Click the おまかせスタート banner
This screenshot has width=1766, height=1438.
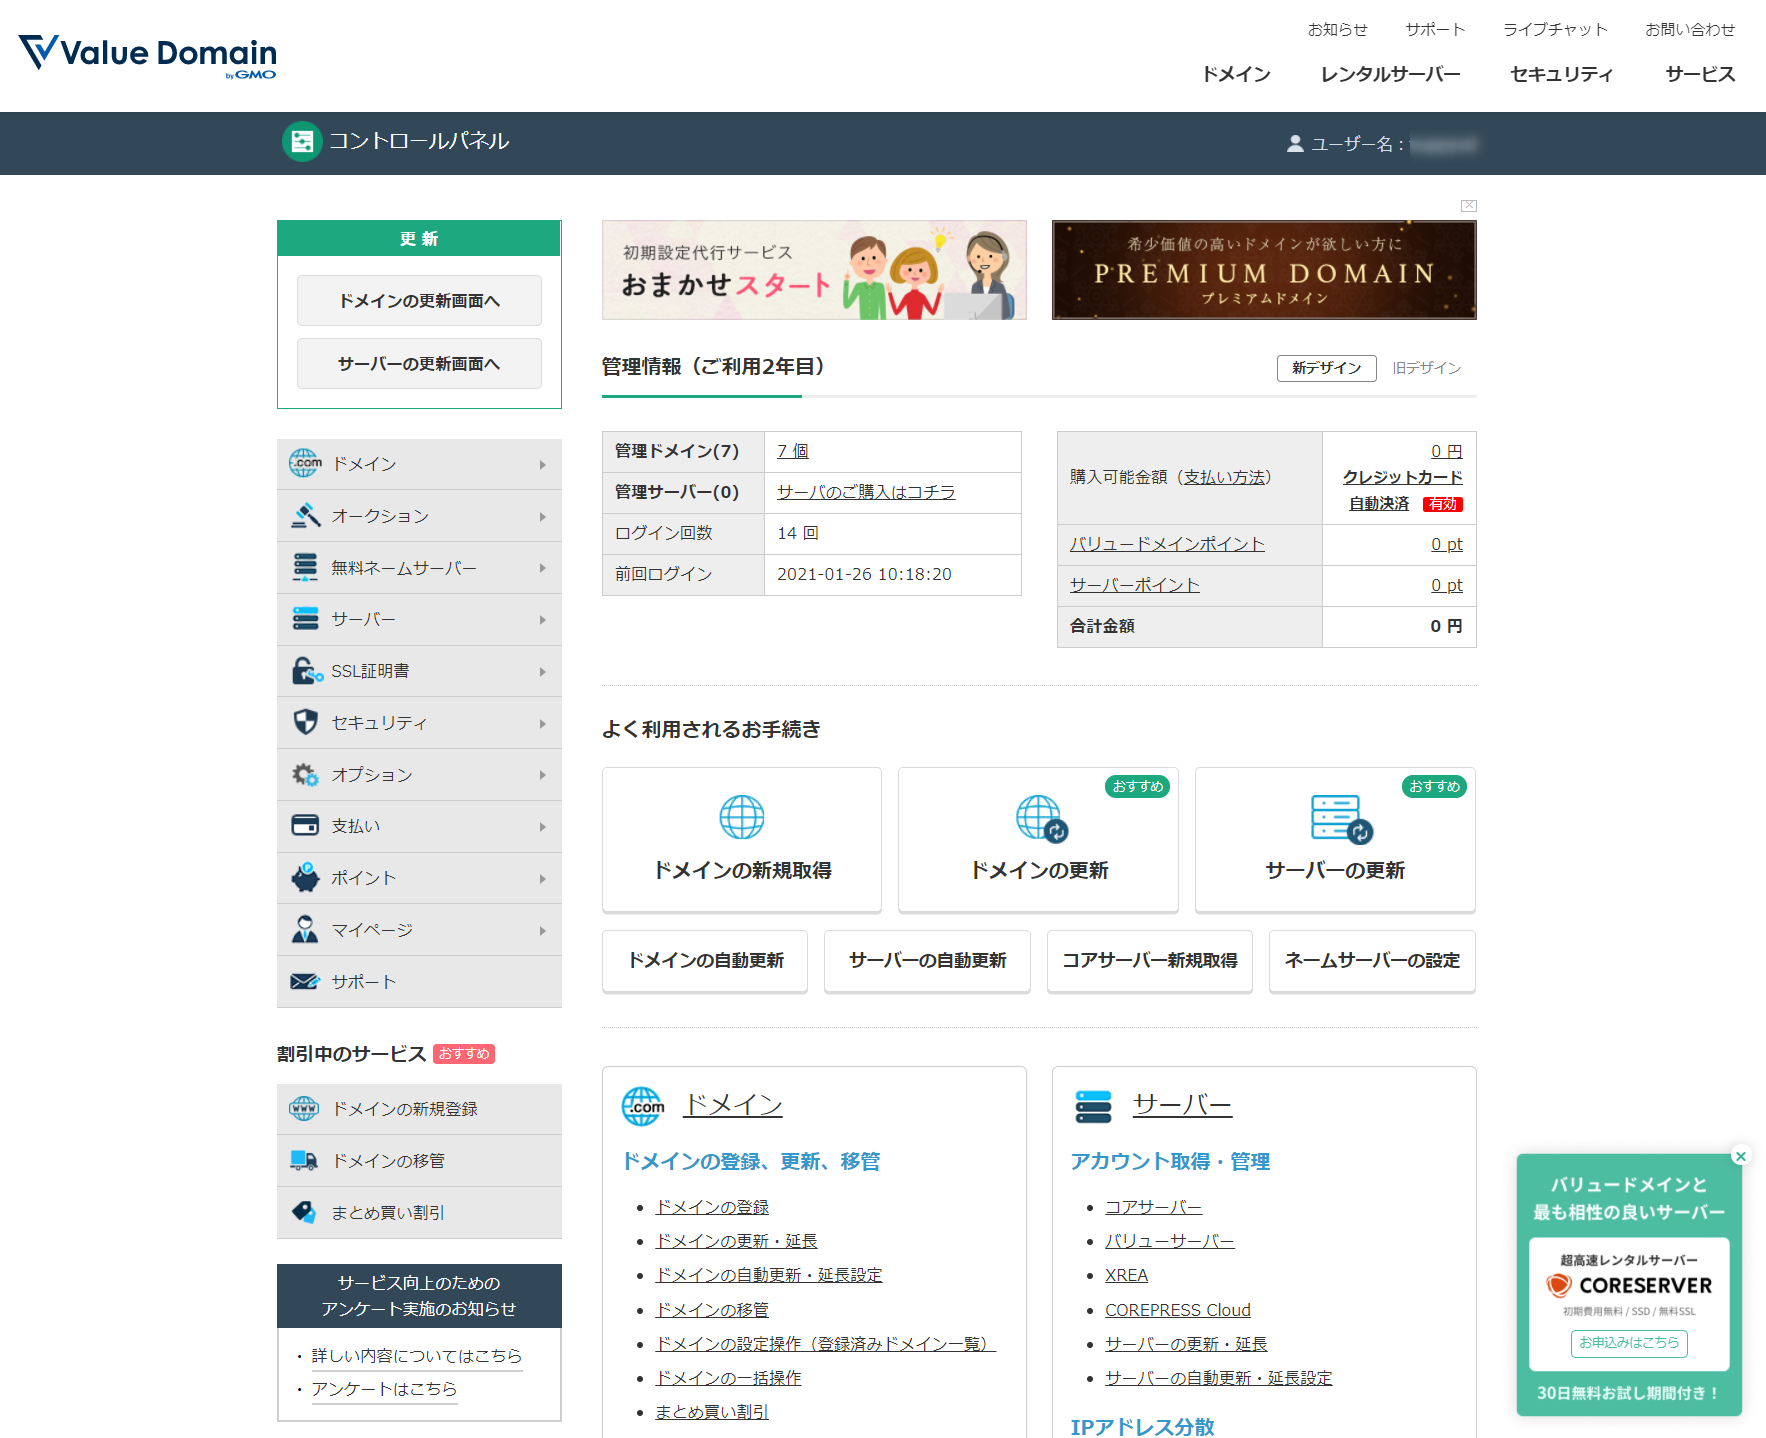[x=814, y=270]
